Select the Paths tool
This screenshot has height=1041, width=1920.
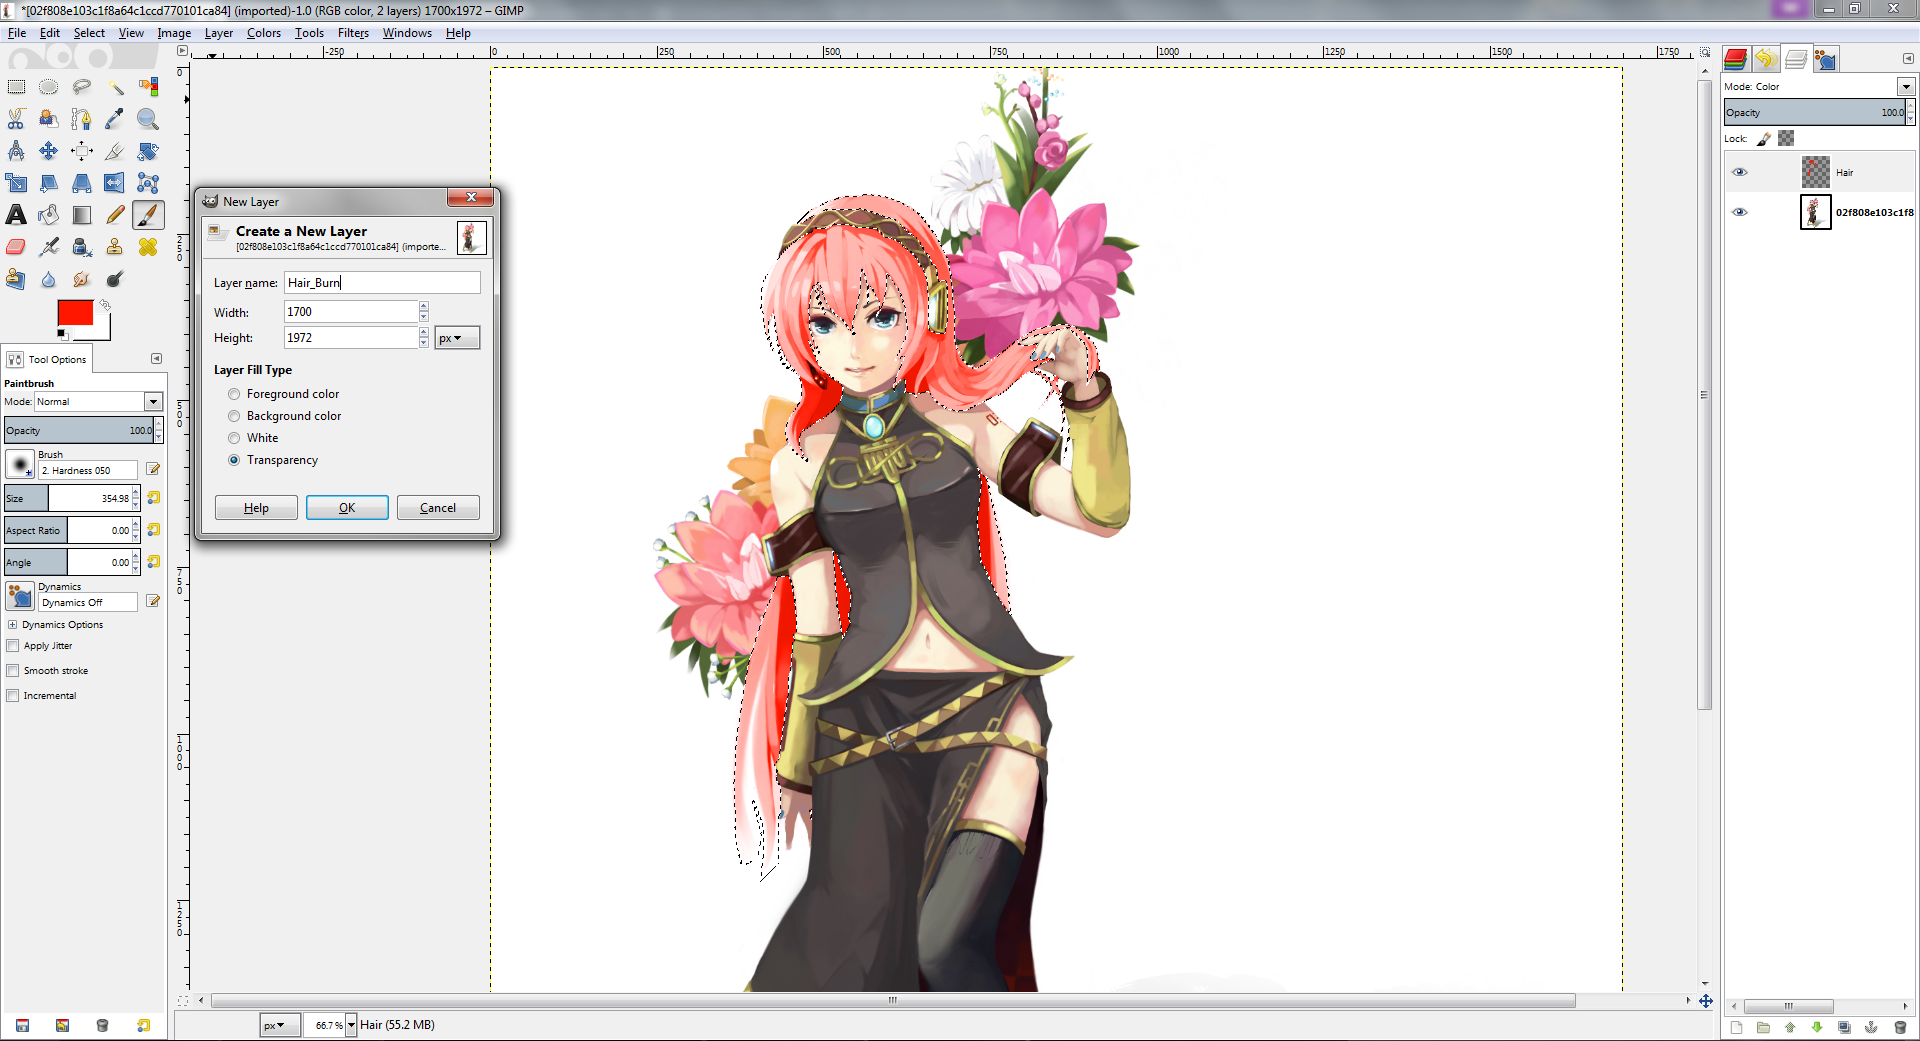(x=82, y=119)
